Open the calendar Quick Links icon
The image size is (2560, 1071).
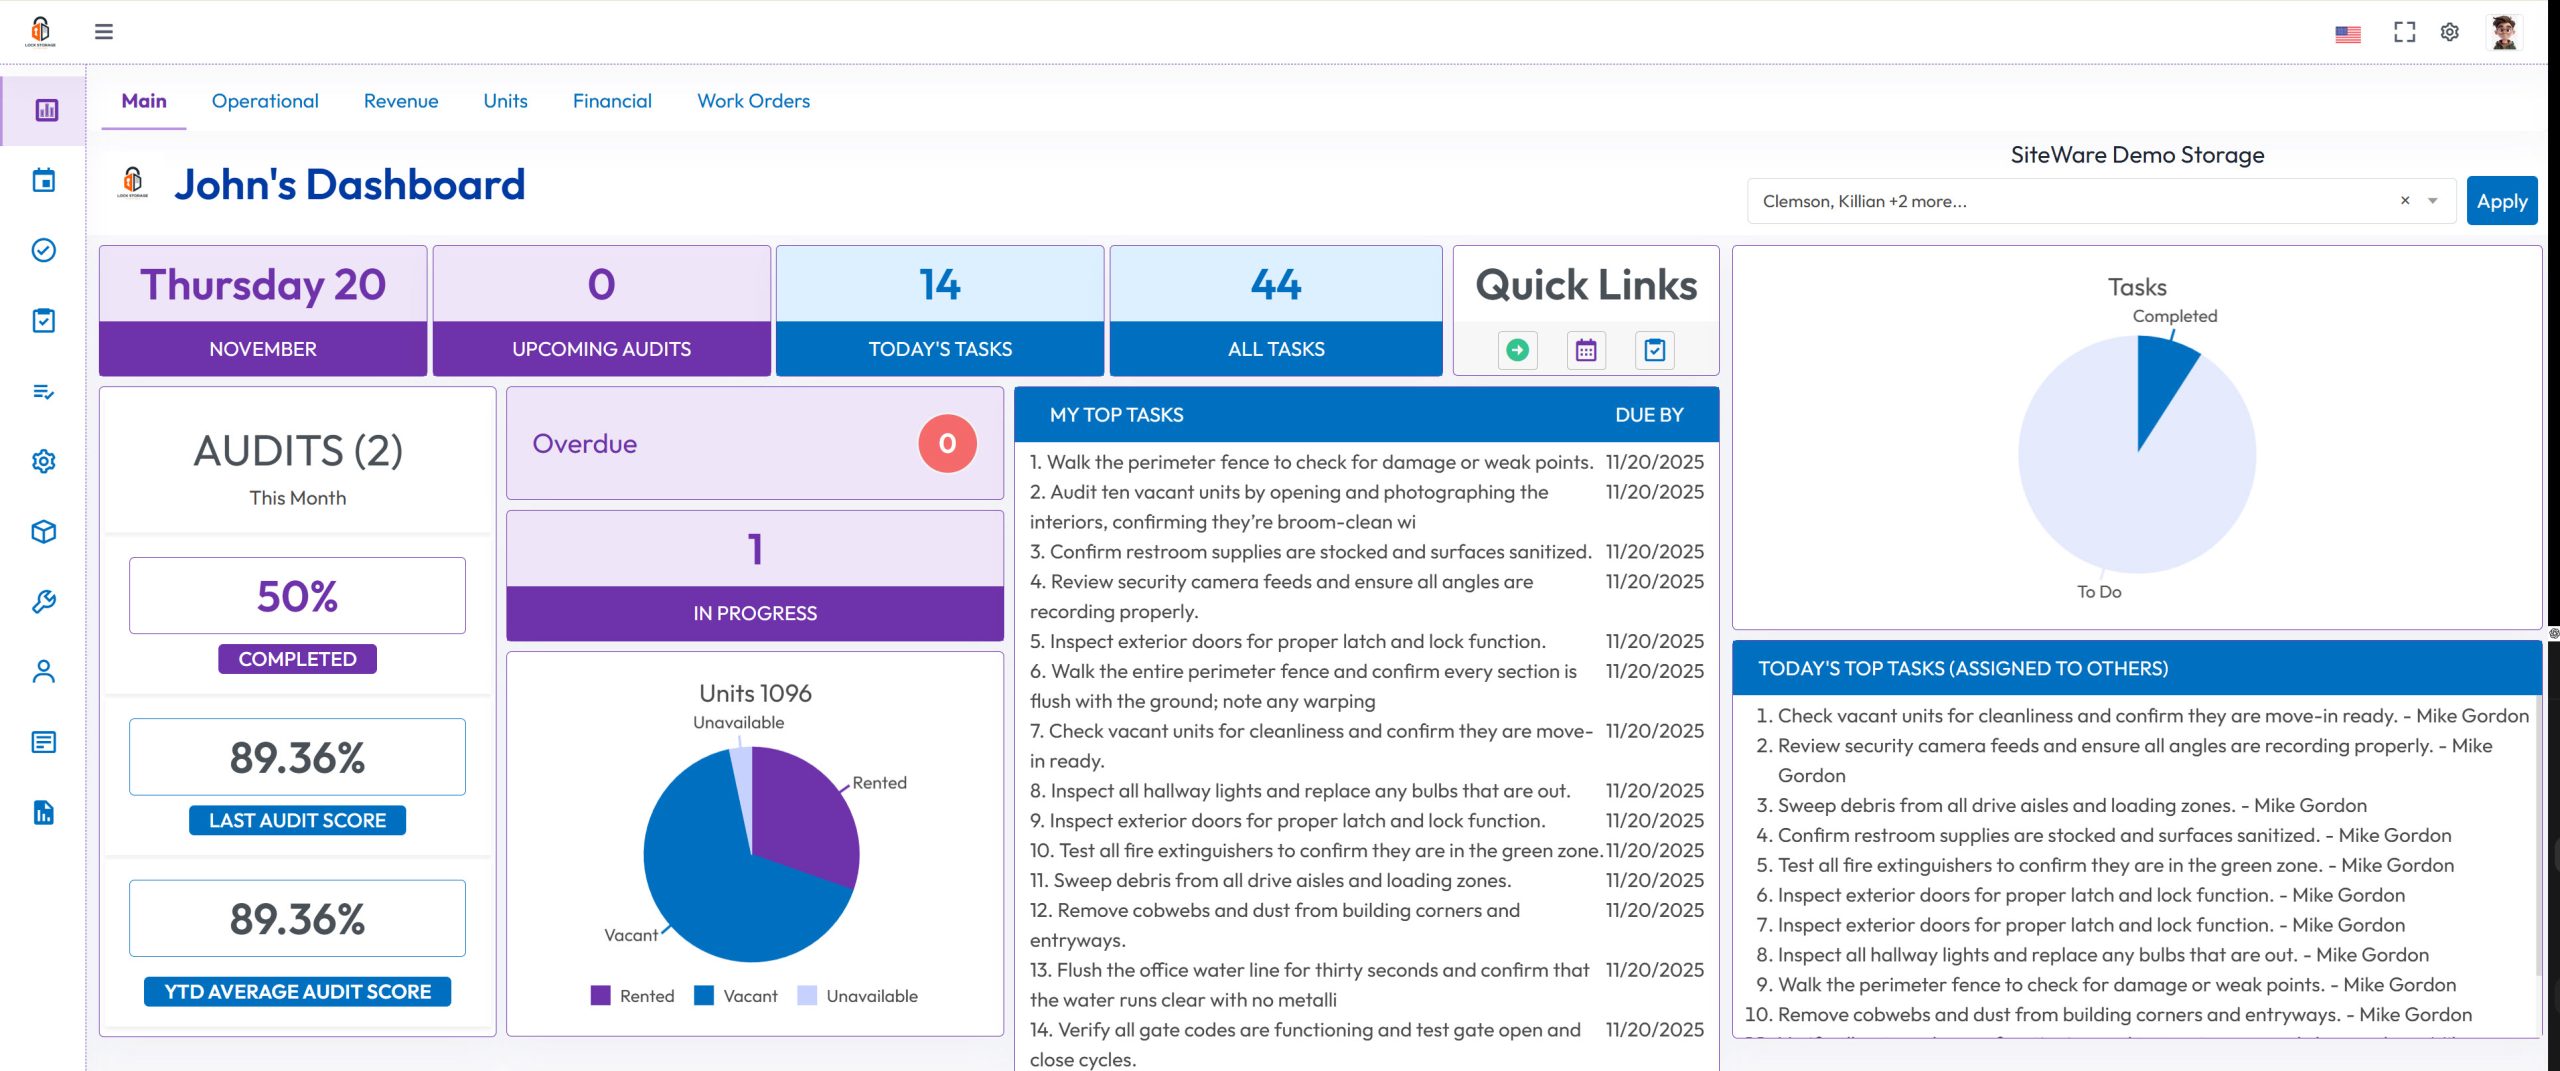(x=1586, y=350)
